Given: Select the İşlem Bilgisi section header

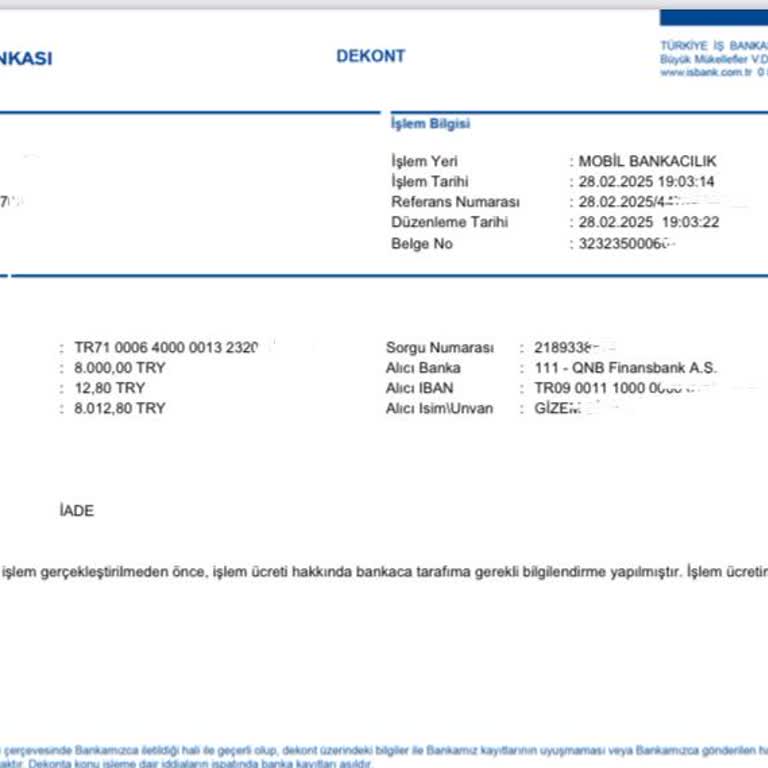Looking at the screenshot, I should point(431,123).
